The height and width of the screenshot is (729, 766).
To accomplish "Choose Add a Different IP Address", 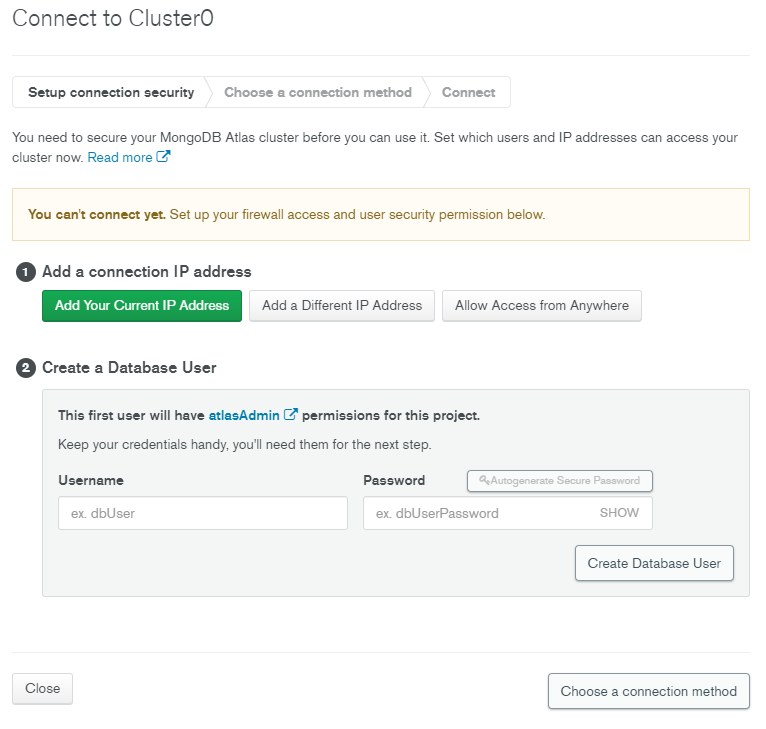I will [342, 306].
